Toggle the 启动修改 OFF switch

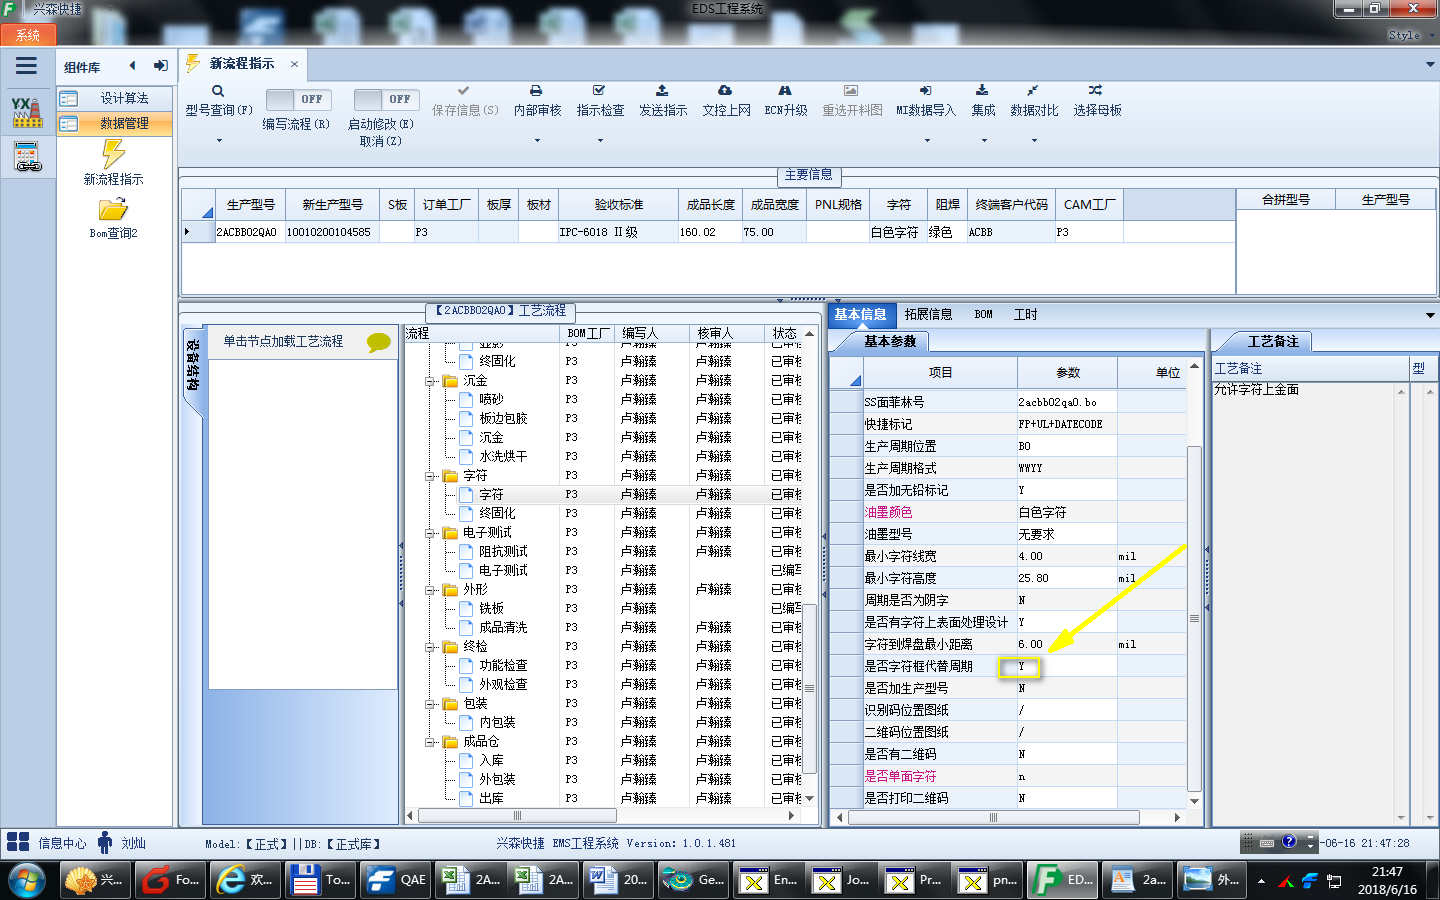pyautogui.click(x=386, y=100)
